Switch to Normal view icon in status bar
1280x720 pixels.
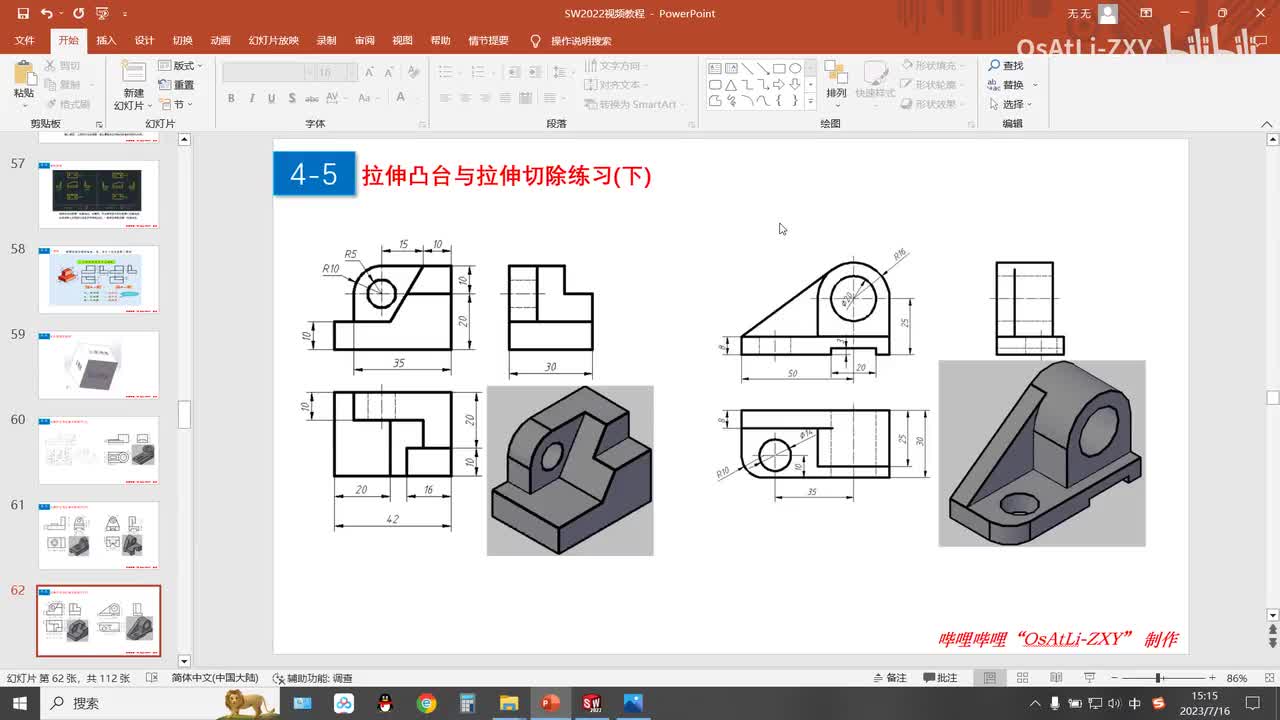coord(990,678)
